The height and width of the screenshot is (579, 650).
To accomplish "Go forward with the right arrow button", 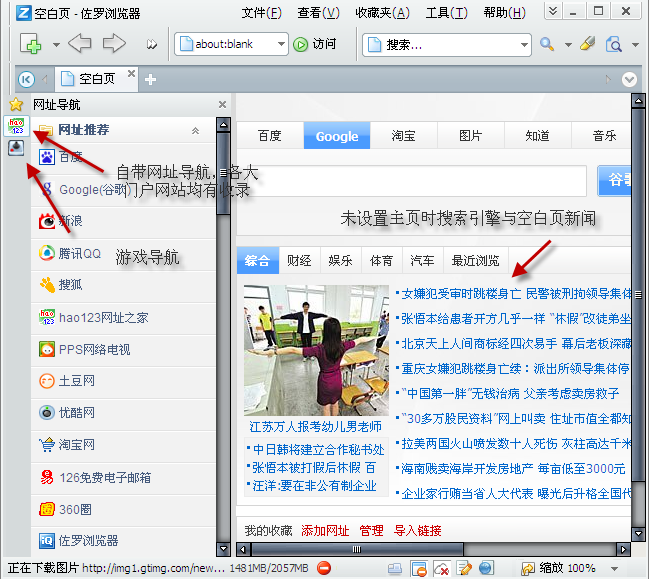I will click(114, 44).
